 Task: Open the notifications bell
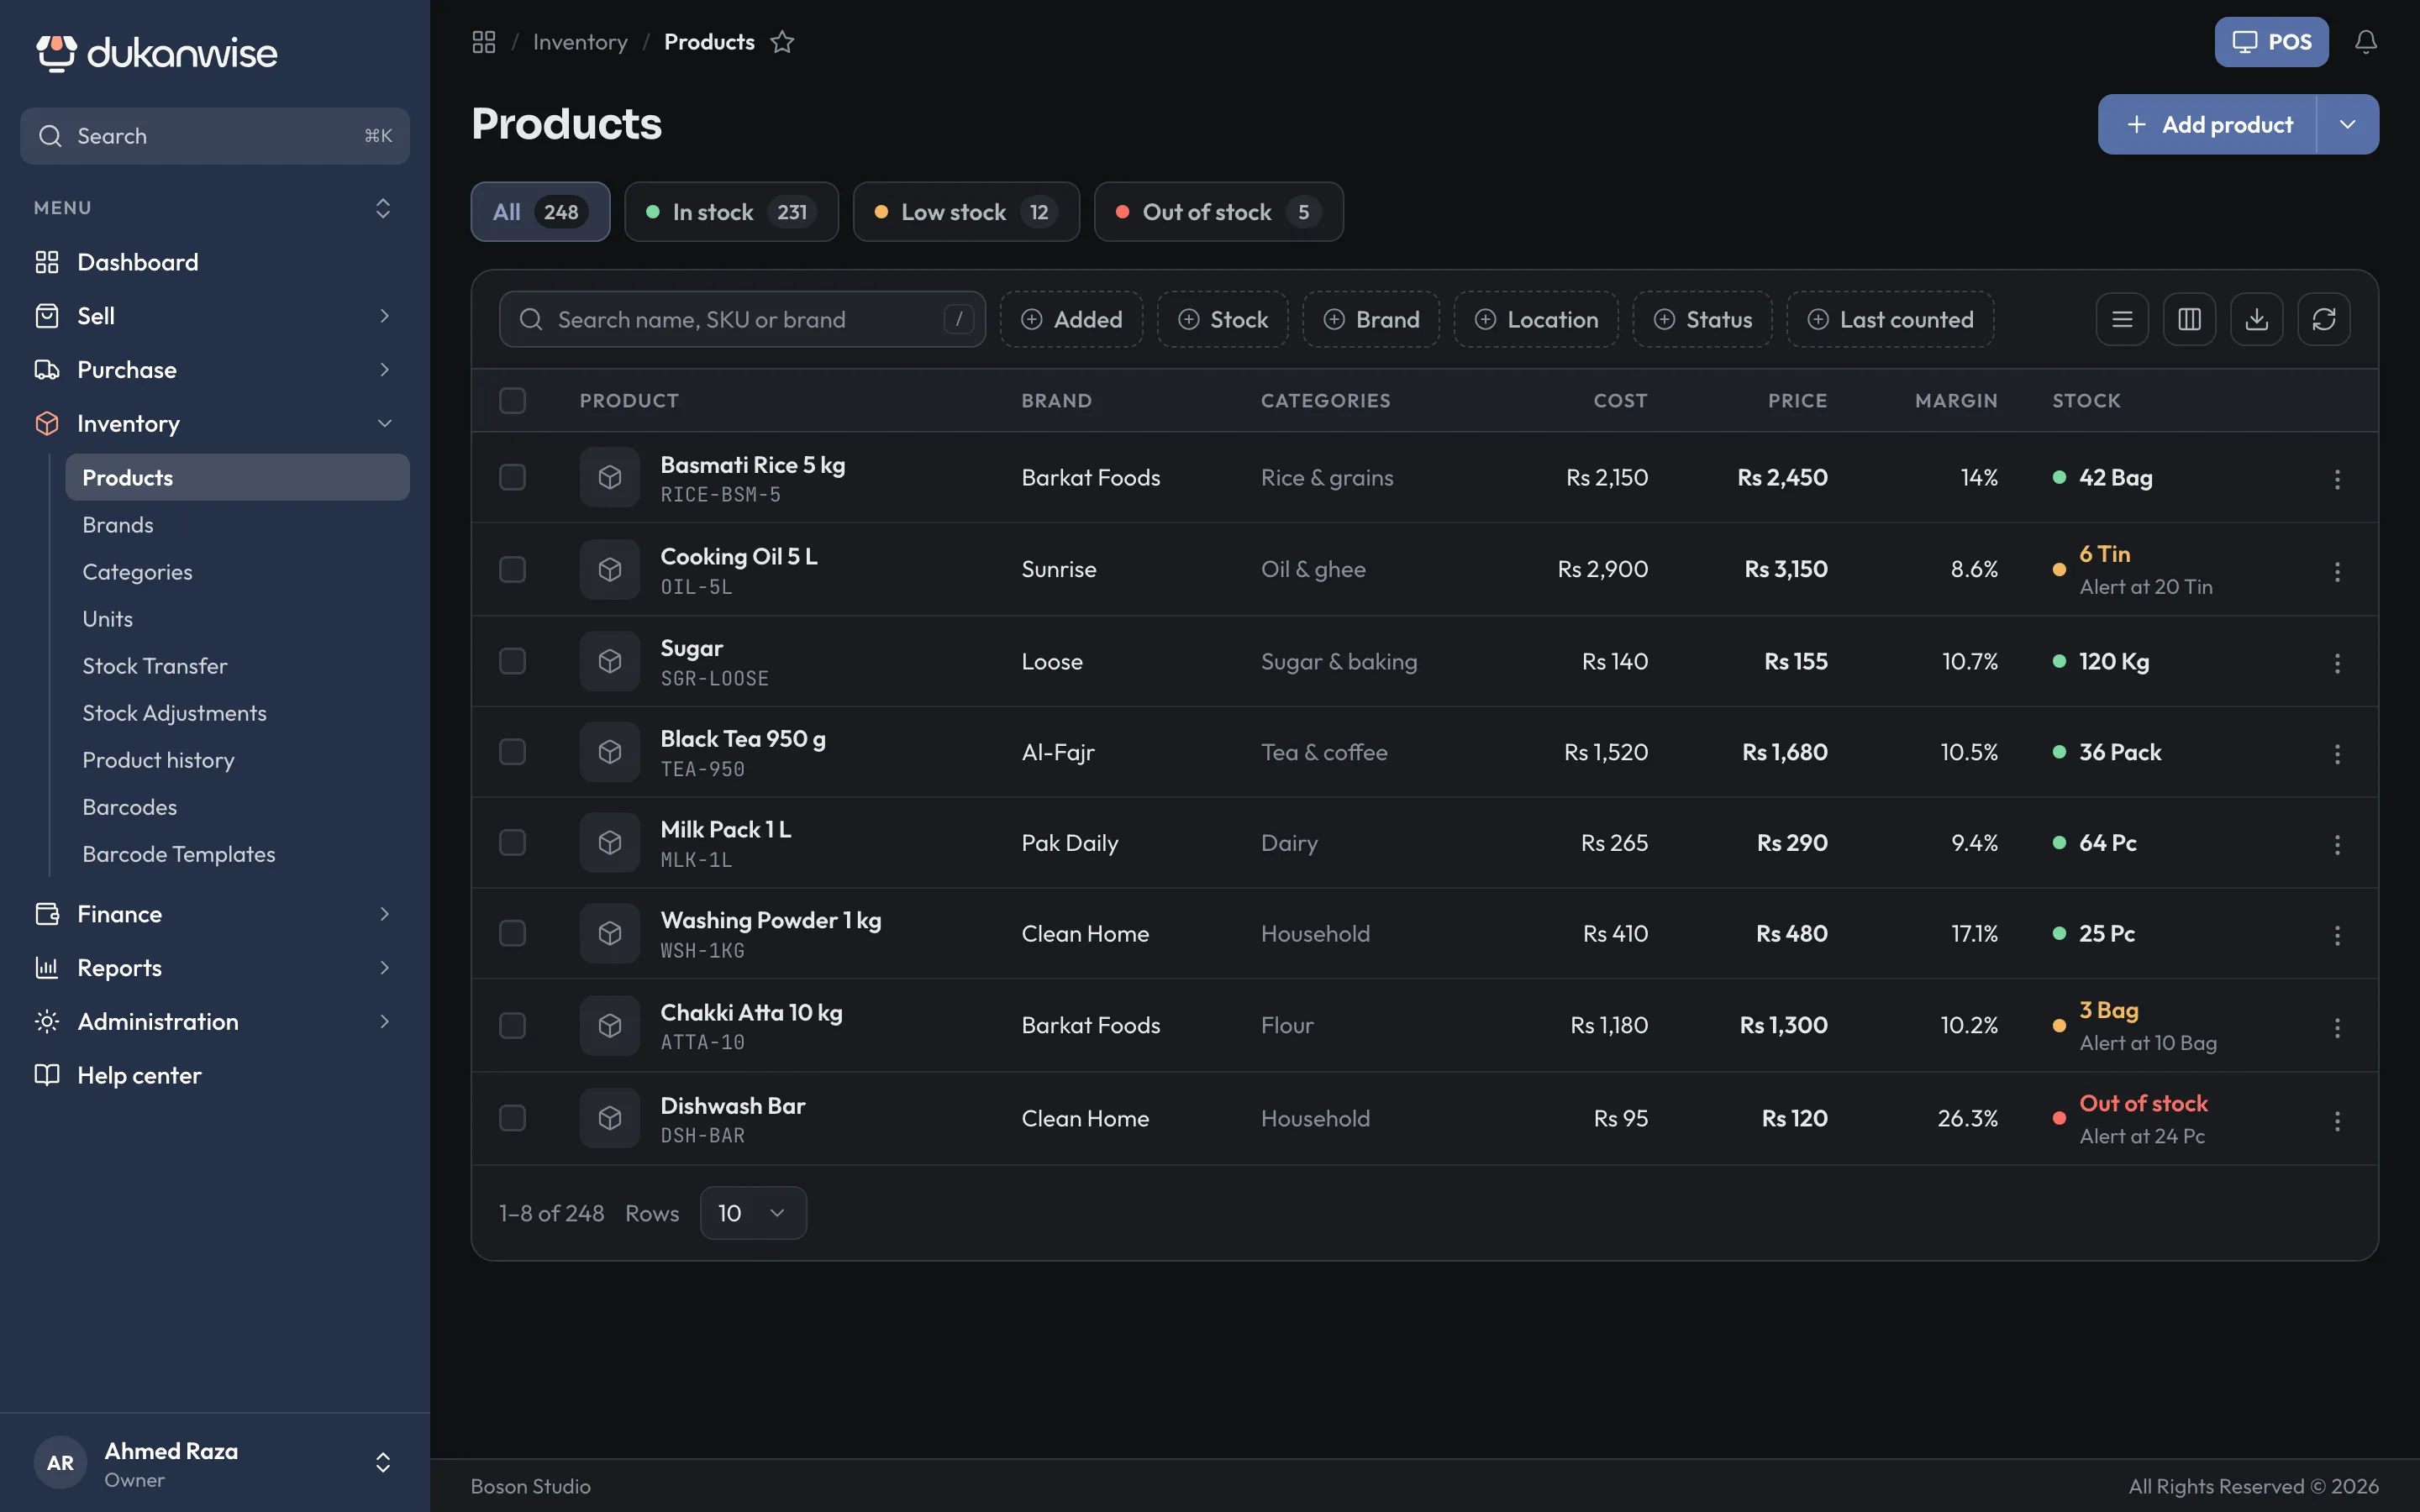(x=2365, y=42)
